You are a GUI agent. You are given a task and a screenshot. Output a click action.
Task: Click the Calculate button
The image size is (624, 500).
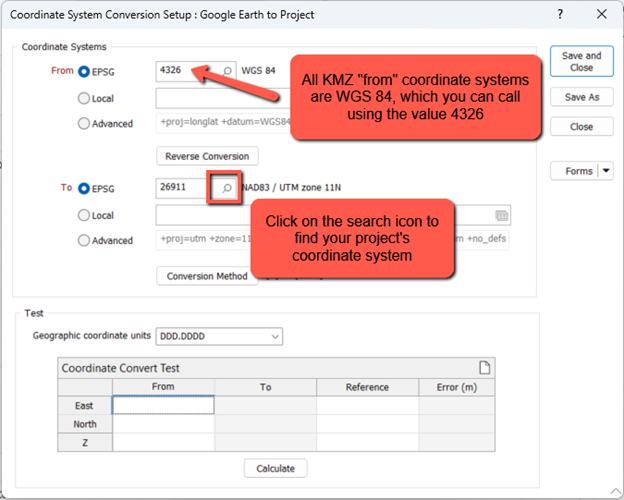pyautogui.click(x=275, y=468)
